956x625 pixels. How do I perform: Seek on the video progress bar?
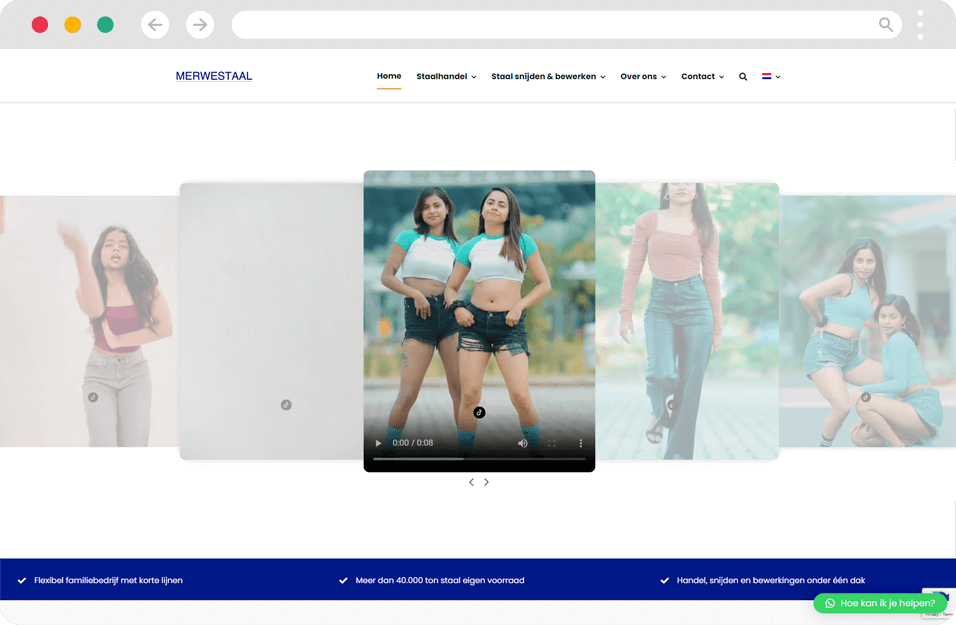pos(479,459)
